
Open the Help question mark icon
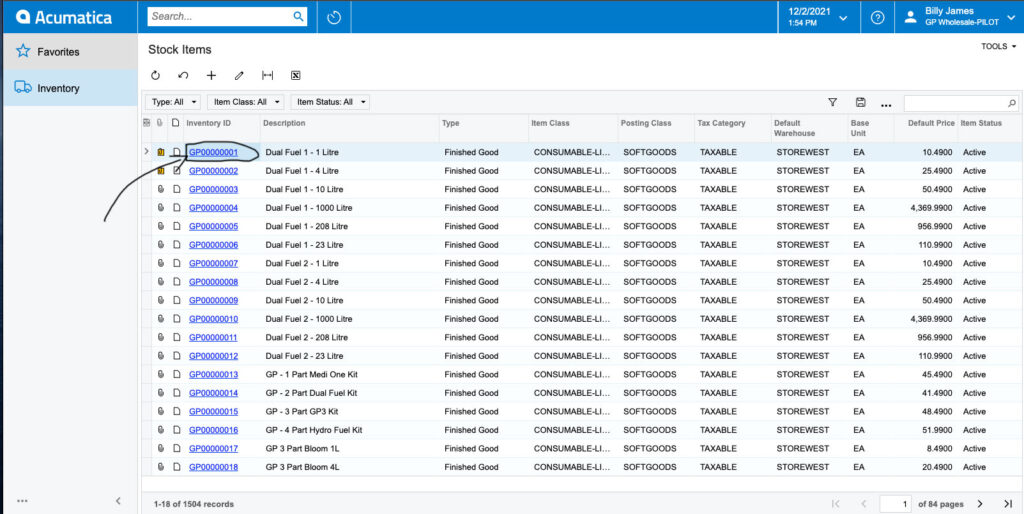coord(878,18)
